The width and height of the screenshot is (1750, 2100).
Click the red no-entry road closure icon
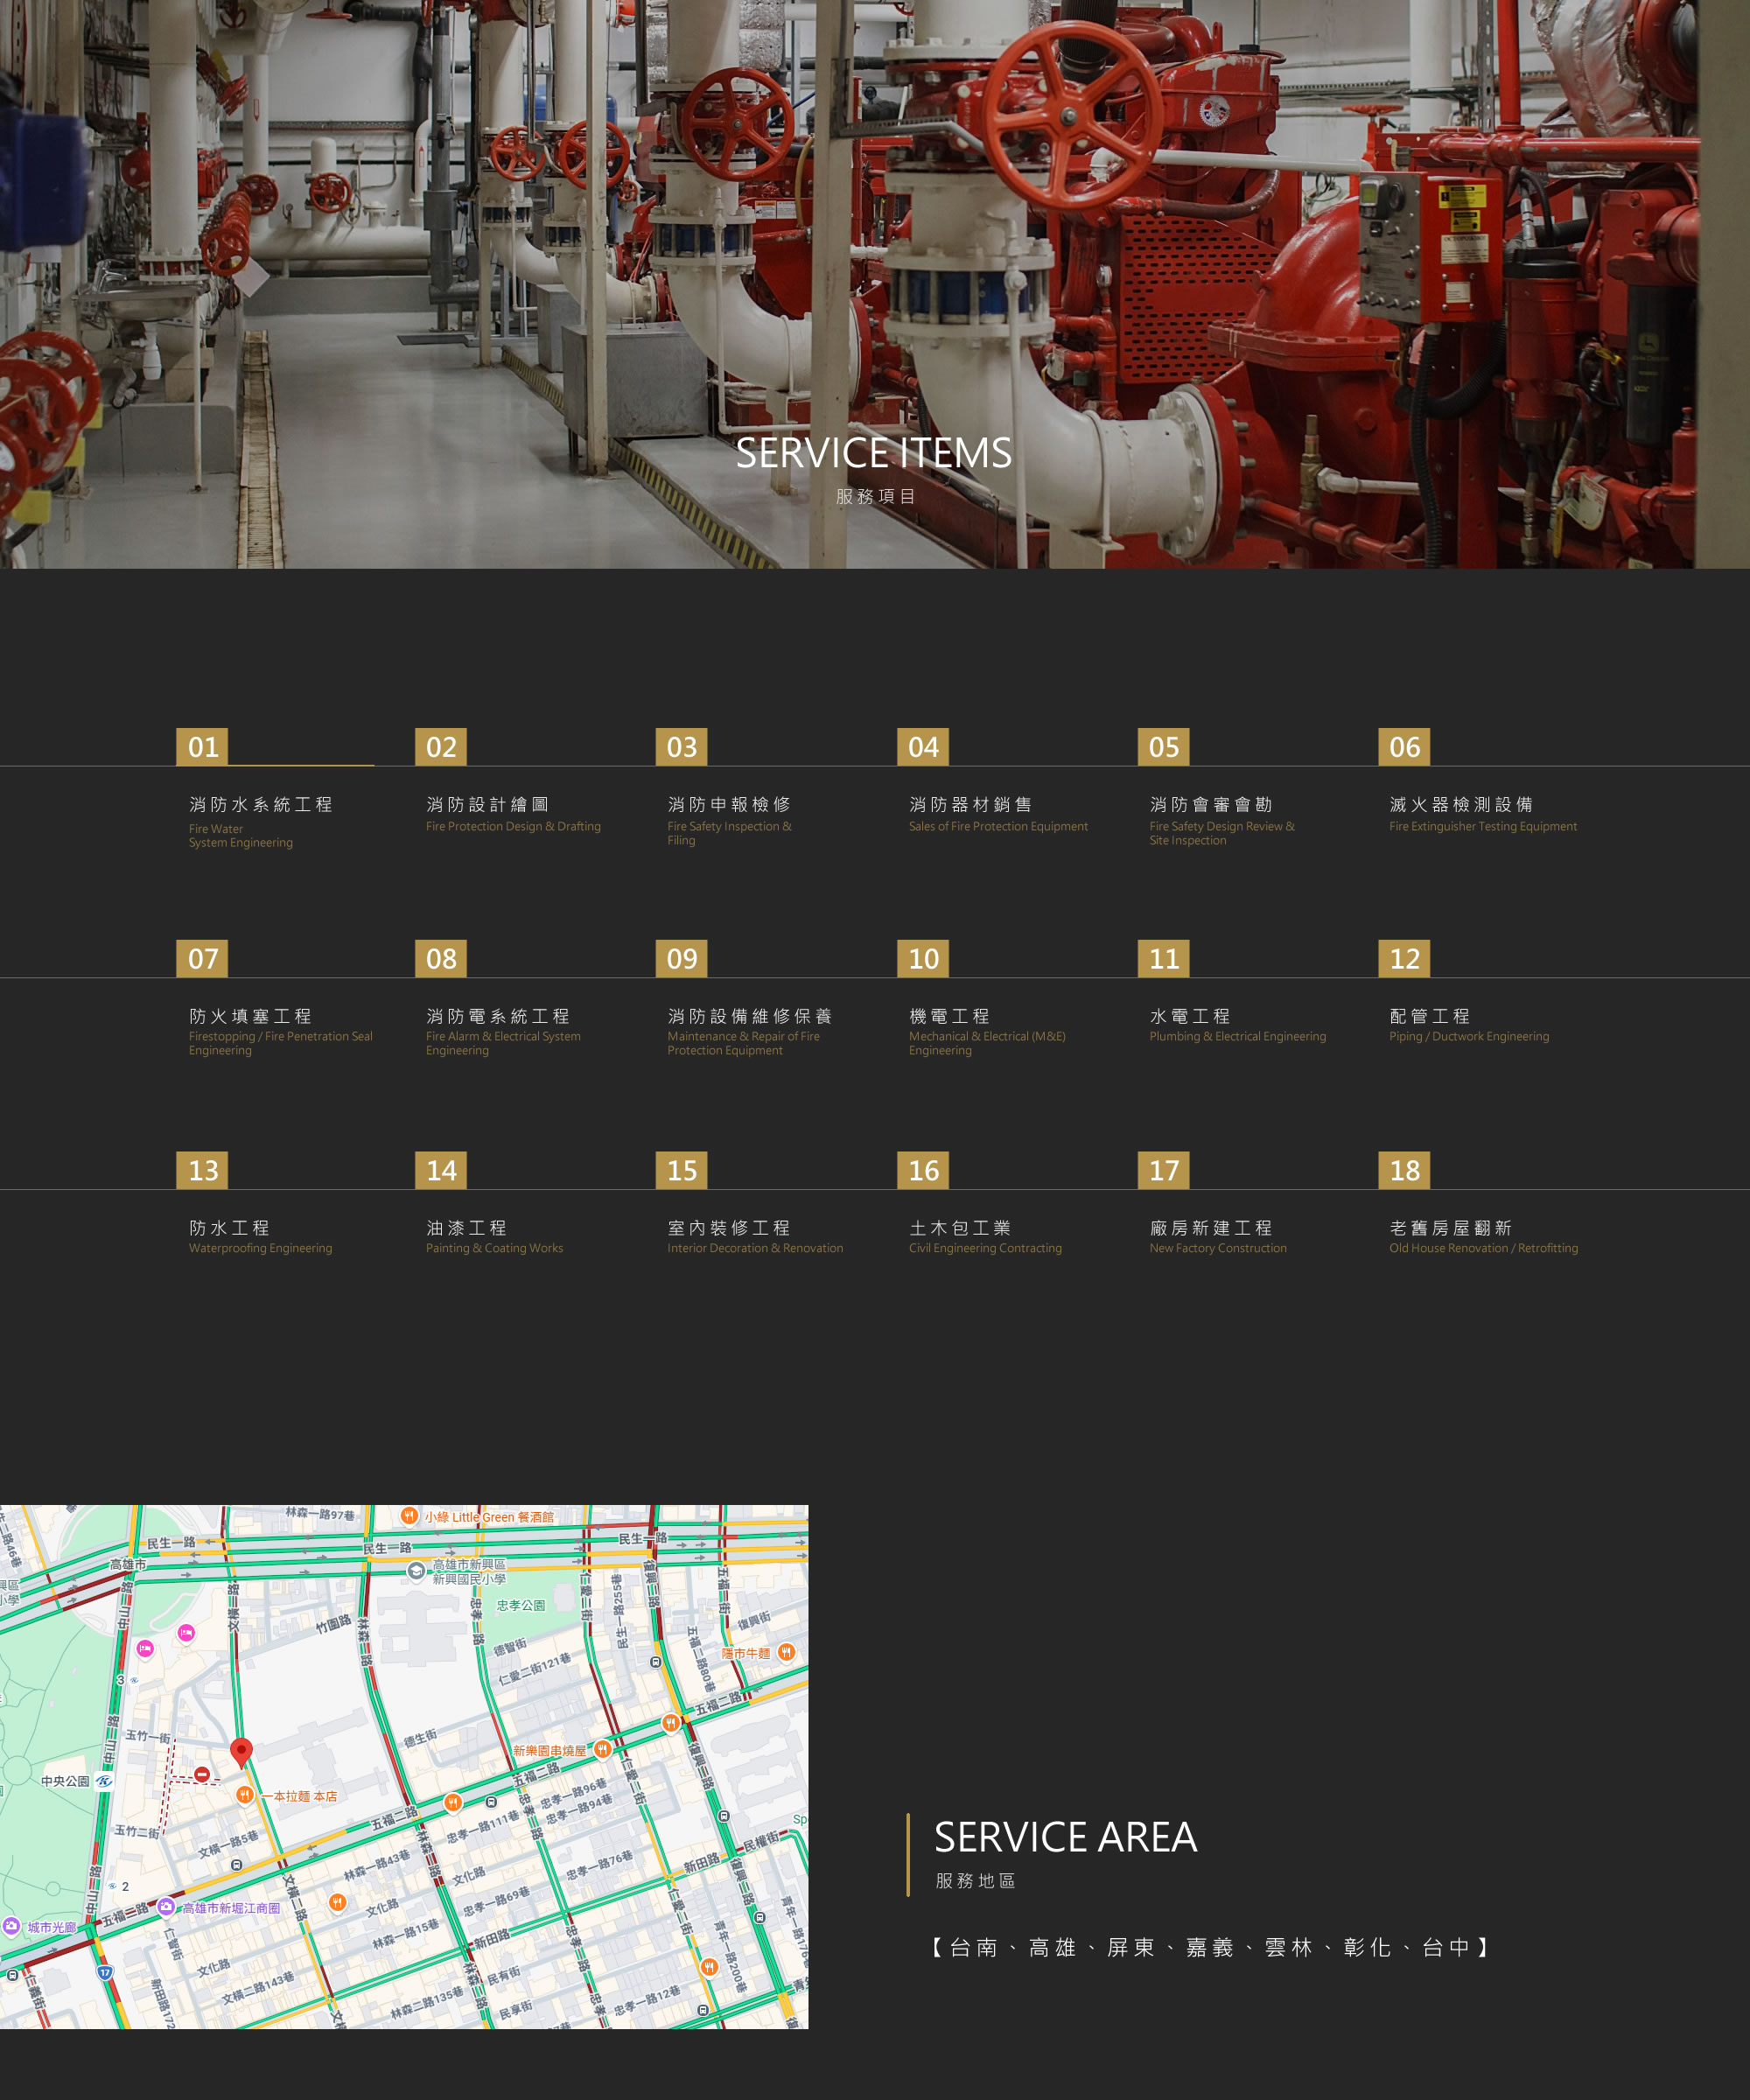[x=202, y=1774]
